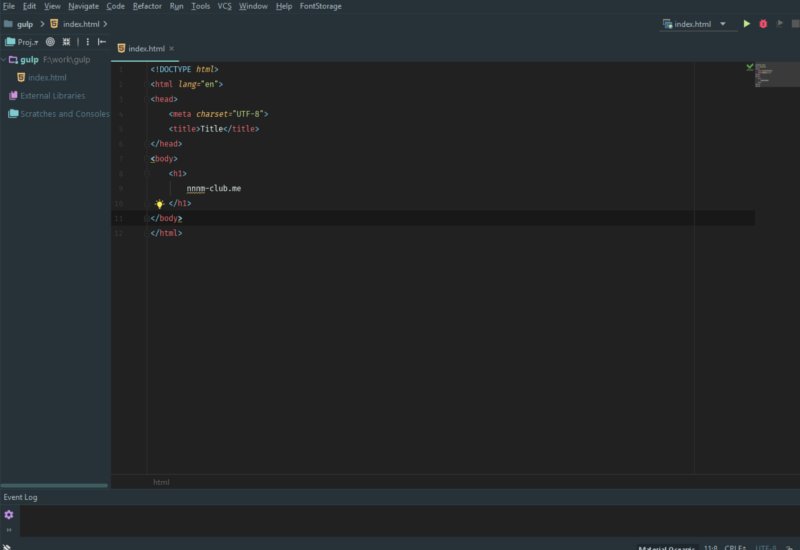The image size is (800, 550).
Task: Run index.html with the green play icon
Action: [x=746, y=24]
